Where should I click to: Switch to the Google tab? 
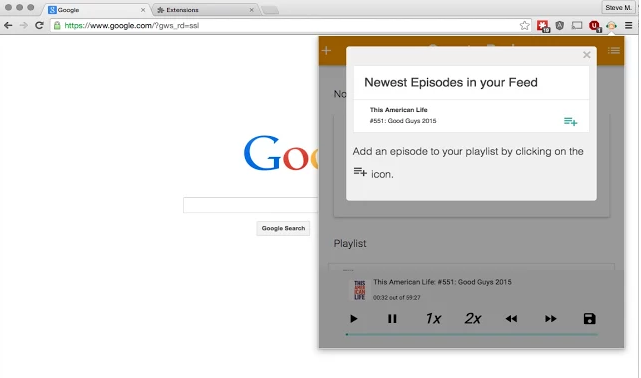coord(97,10)
